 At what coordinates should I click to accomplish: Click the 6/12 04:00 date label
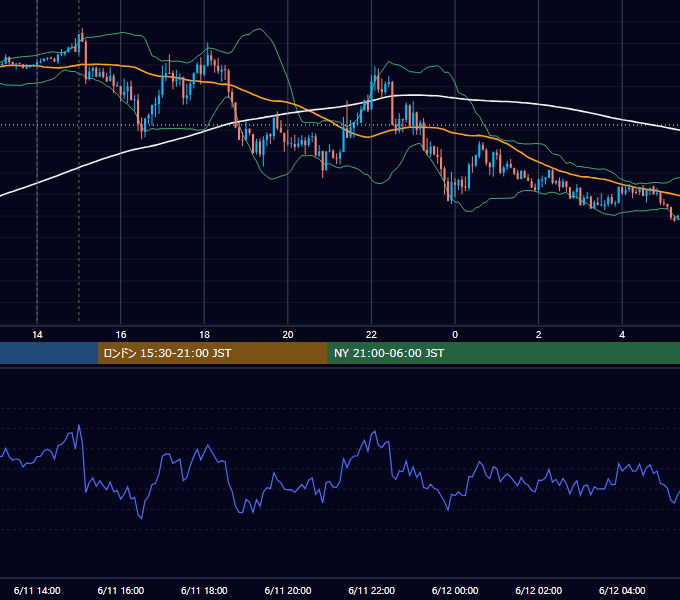tap(622, 590)
